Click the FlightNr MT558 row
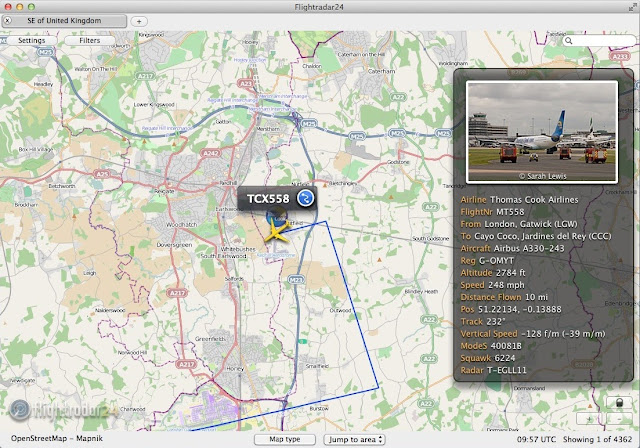The image size is (640, 448). (492, 212)
